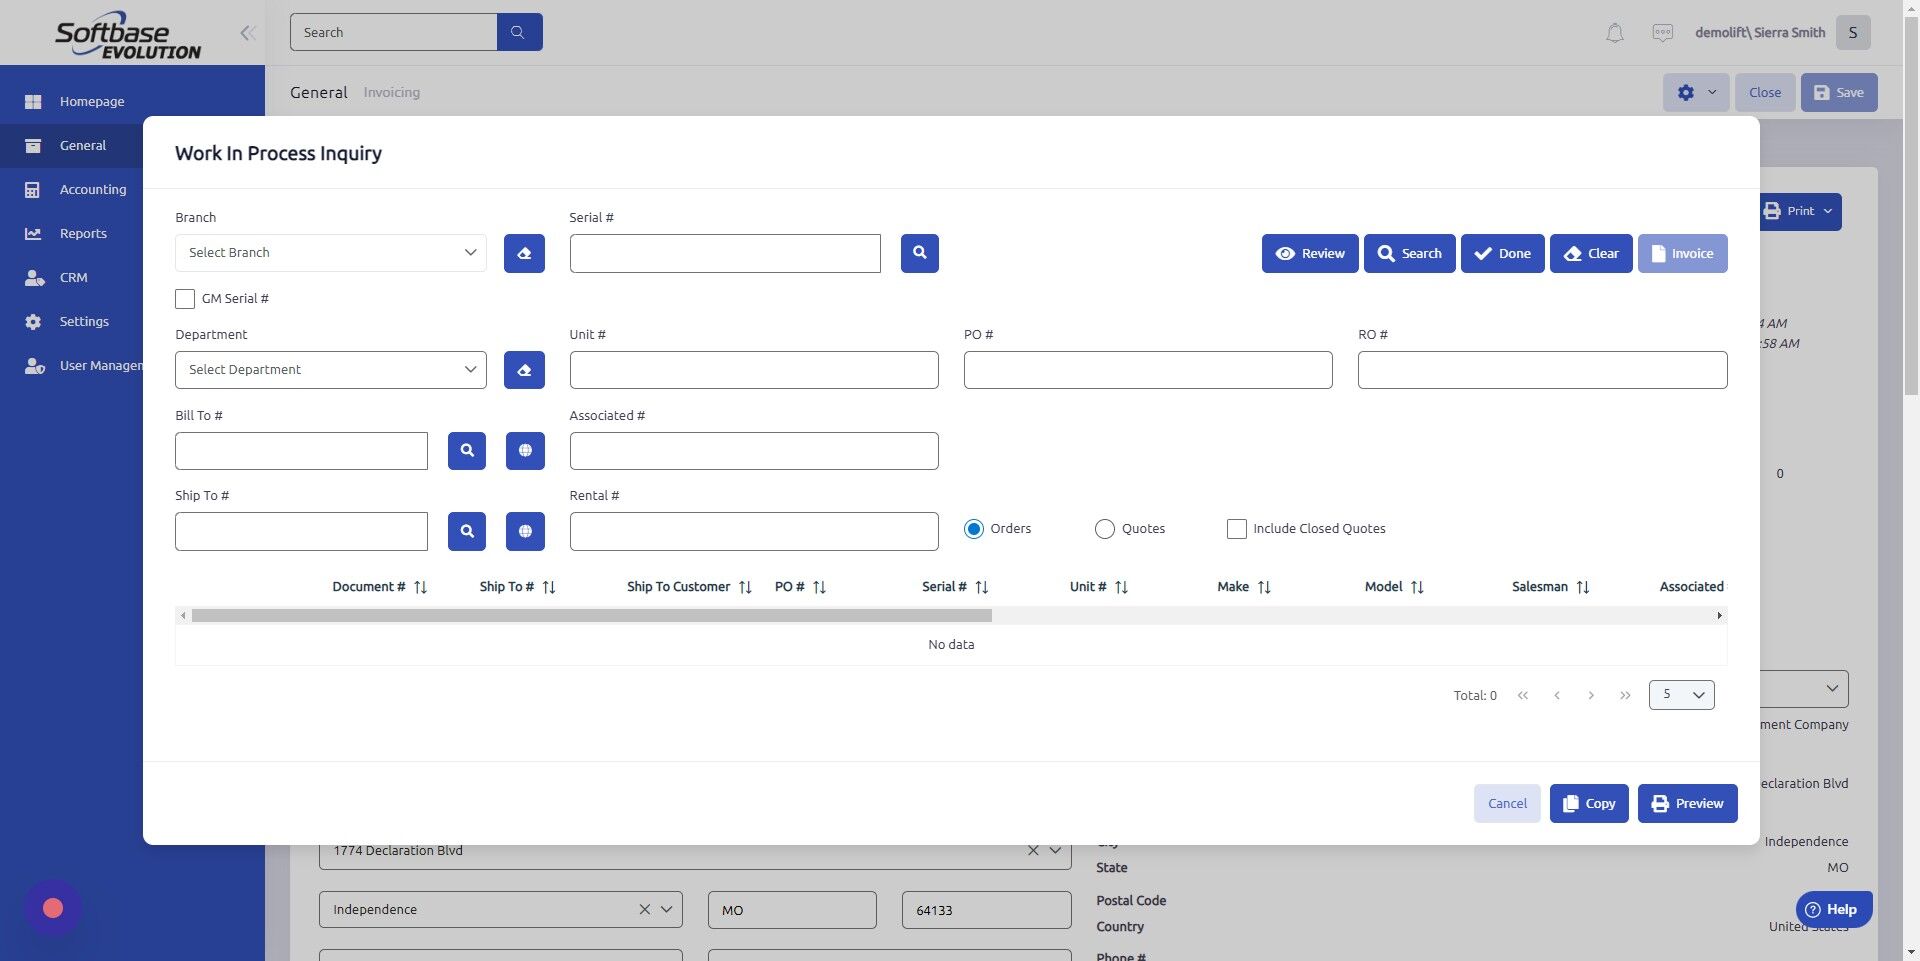1920x961 pixels.
Task: Check Include Closed Quotes
Action: tap(1236, 528)
